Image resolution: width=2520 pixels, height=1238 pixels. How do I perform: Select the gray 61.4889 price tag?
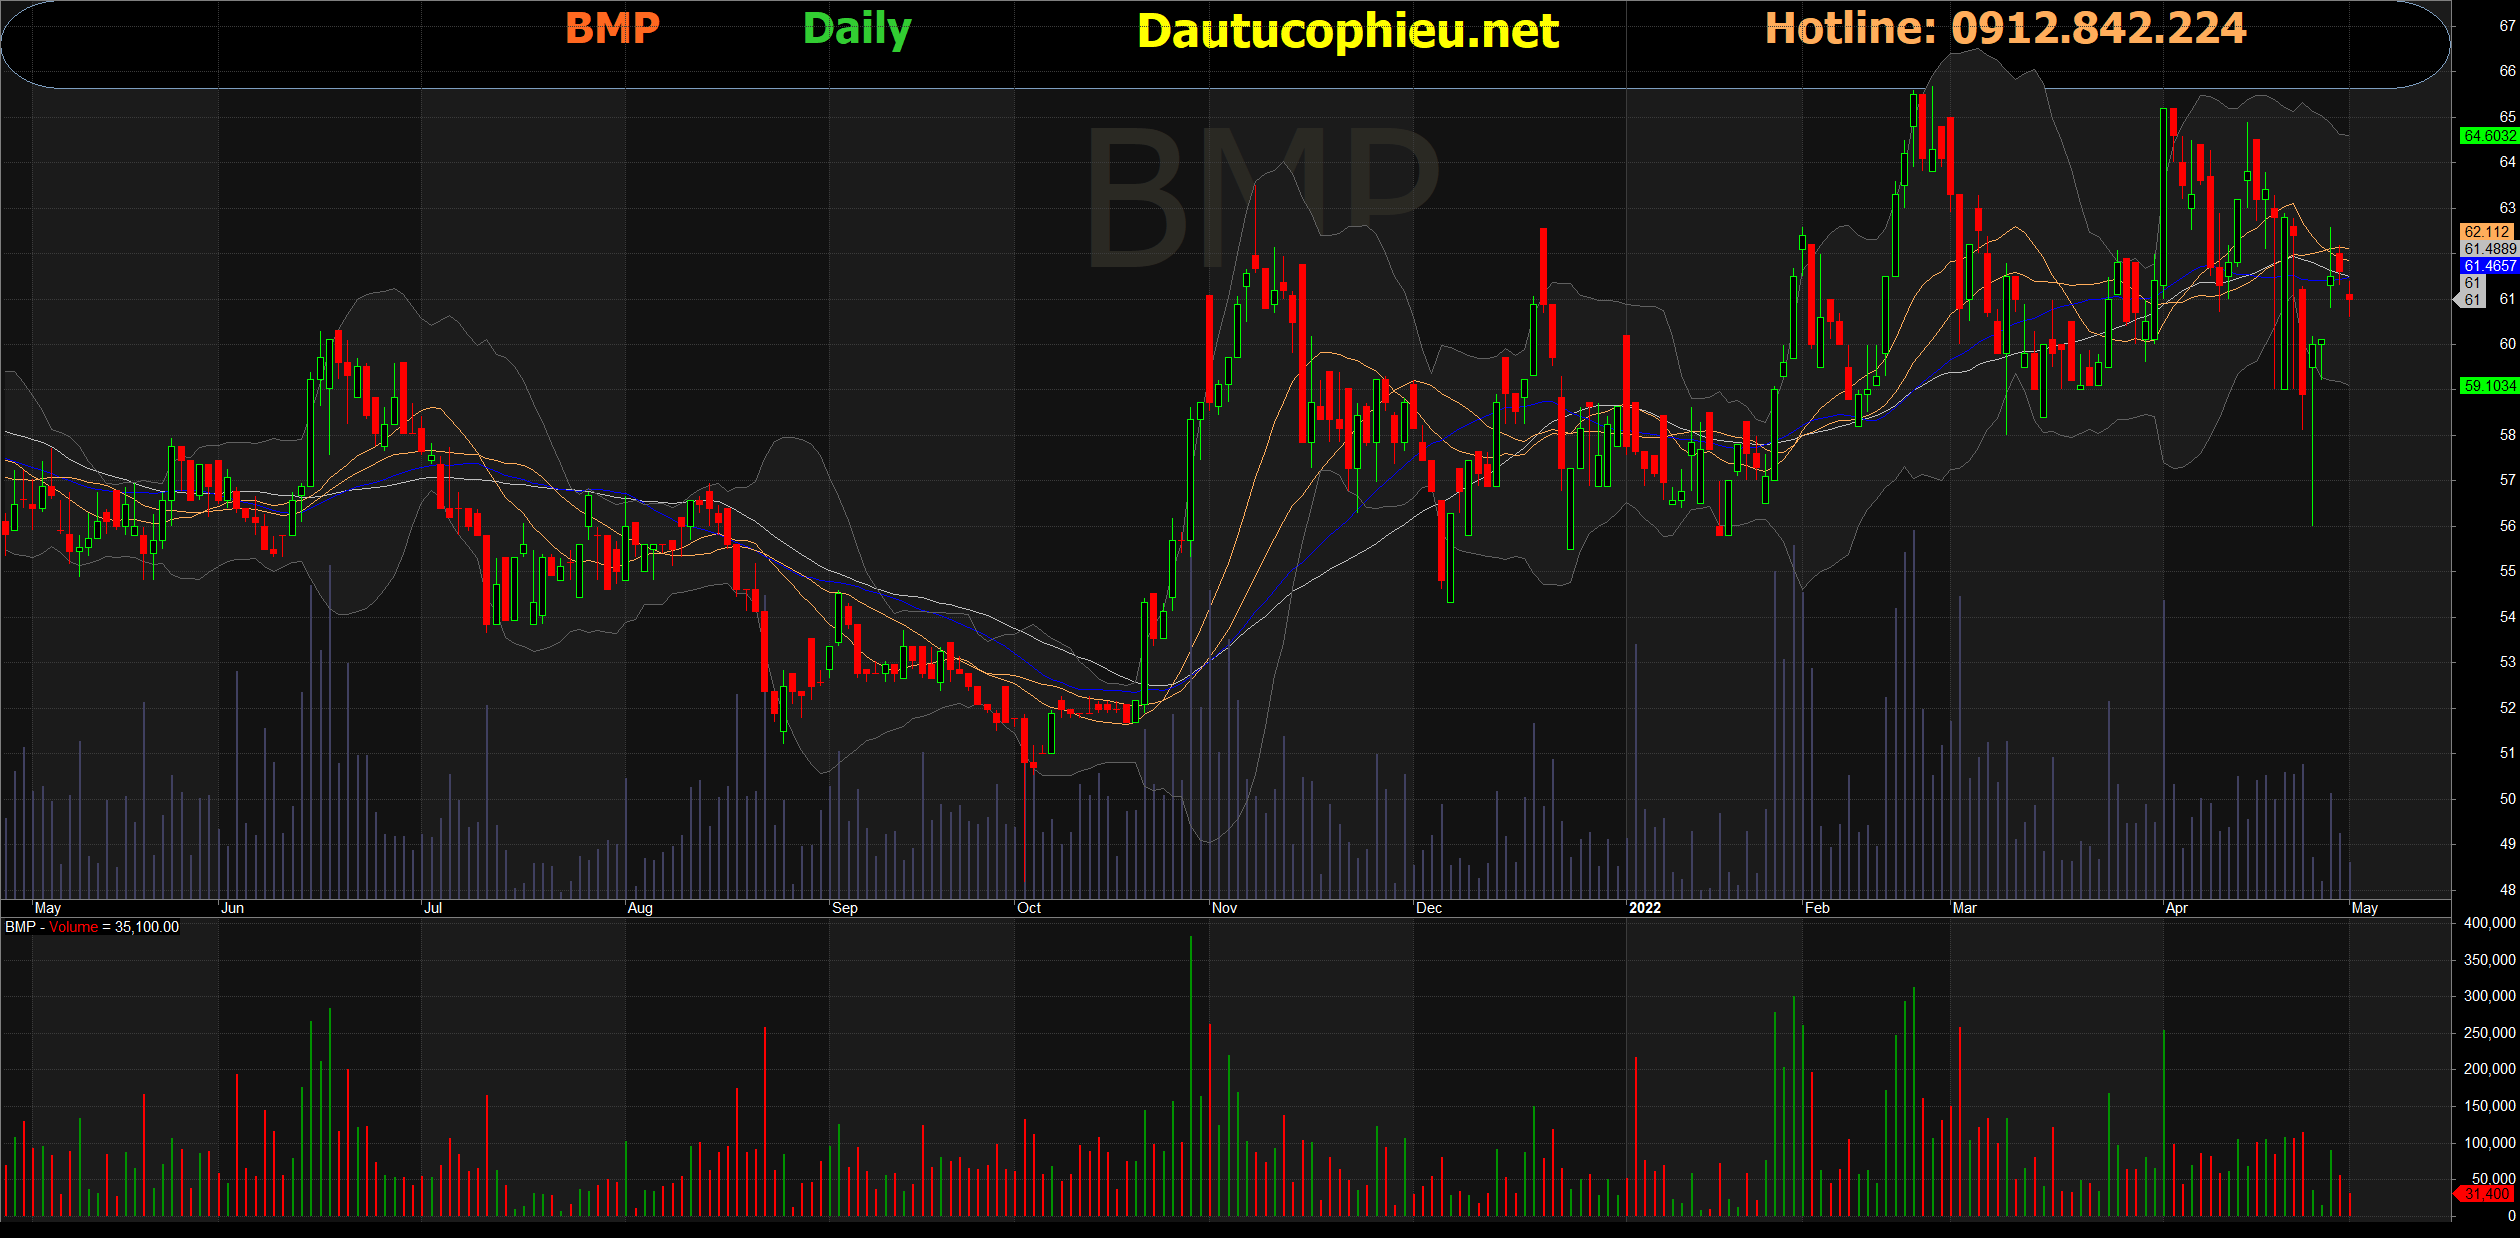[x=2488, y=249]
